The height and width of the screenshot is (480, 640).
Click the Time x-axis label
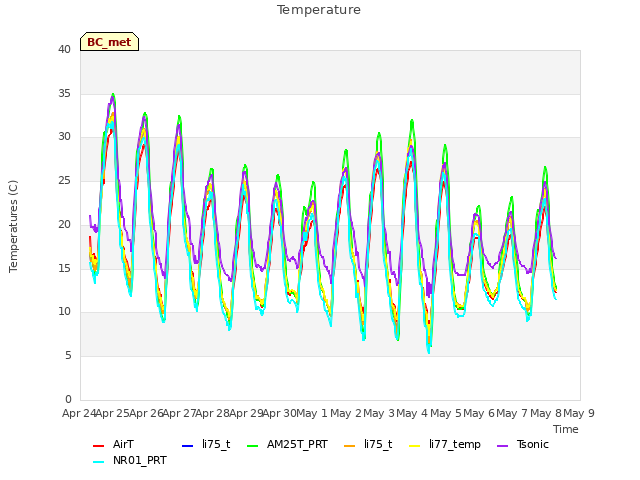(566, 429)
